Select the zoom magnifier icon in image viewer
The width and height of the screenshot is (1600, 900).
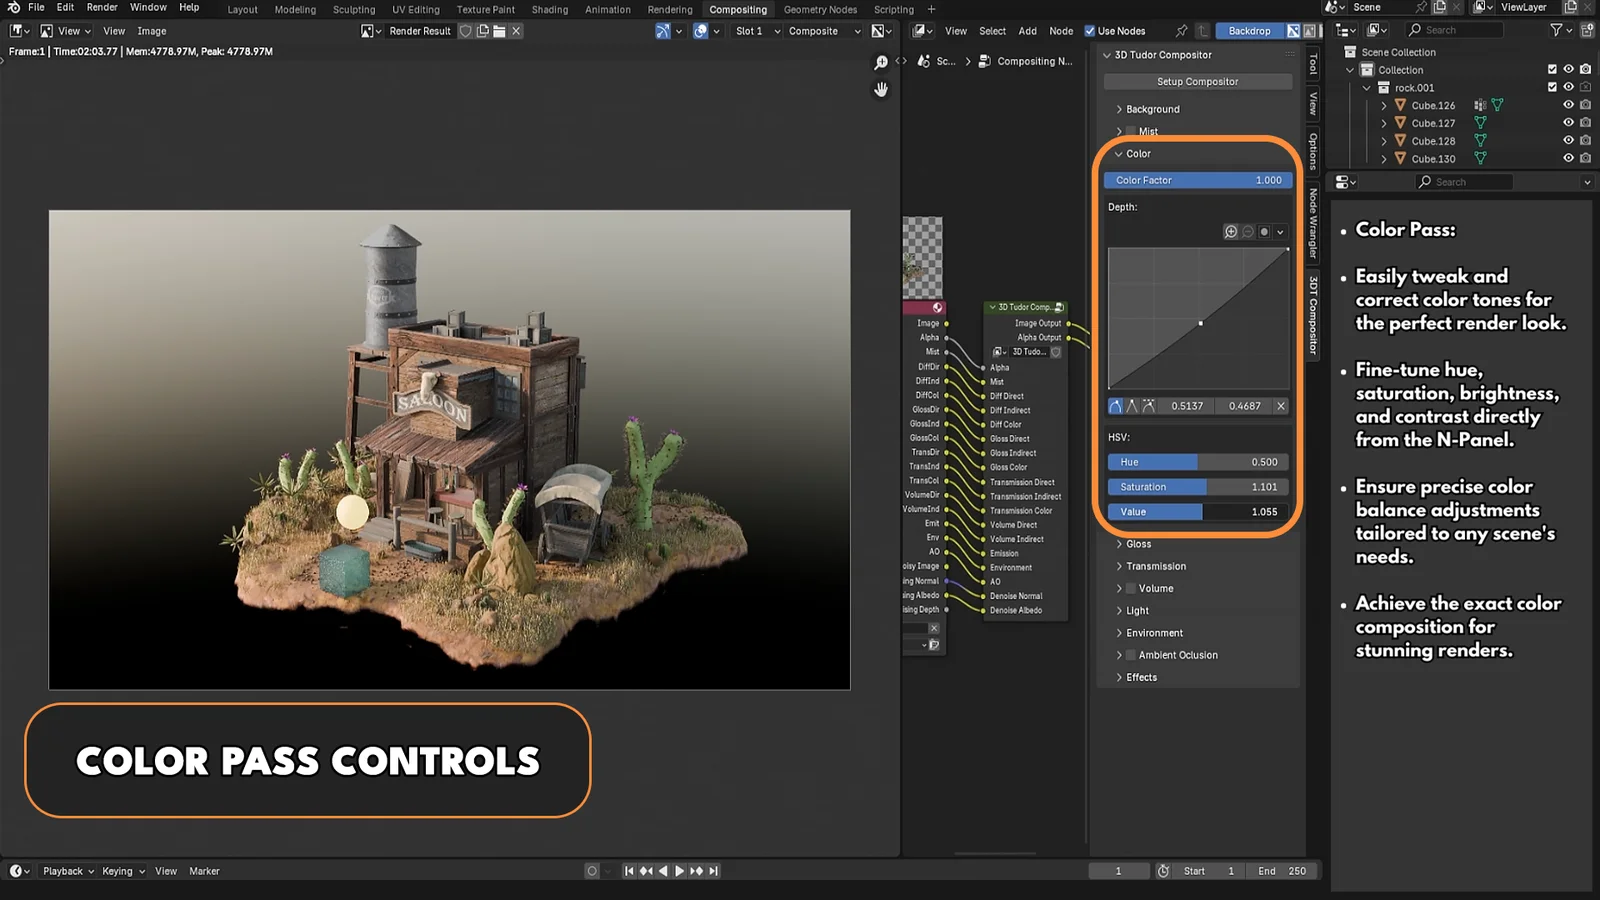click(x=881, y=61)
